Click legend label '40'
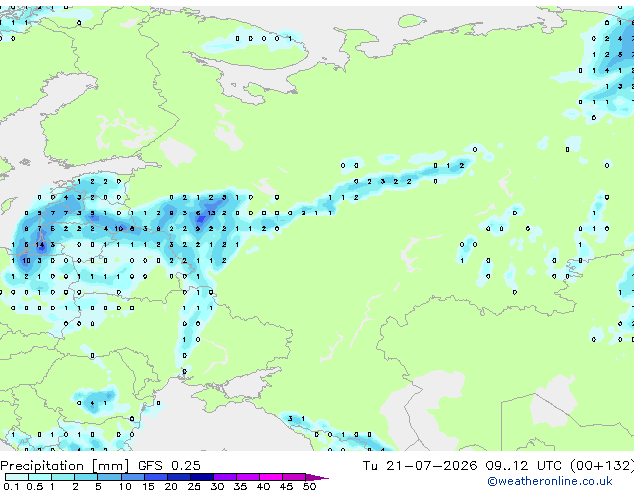This screenshot has width=634, height=490. pyautogui.click(x=263, y=486)
